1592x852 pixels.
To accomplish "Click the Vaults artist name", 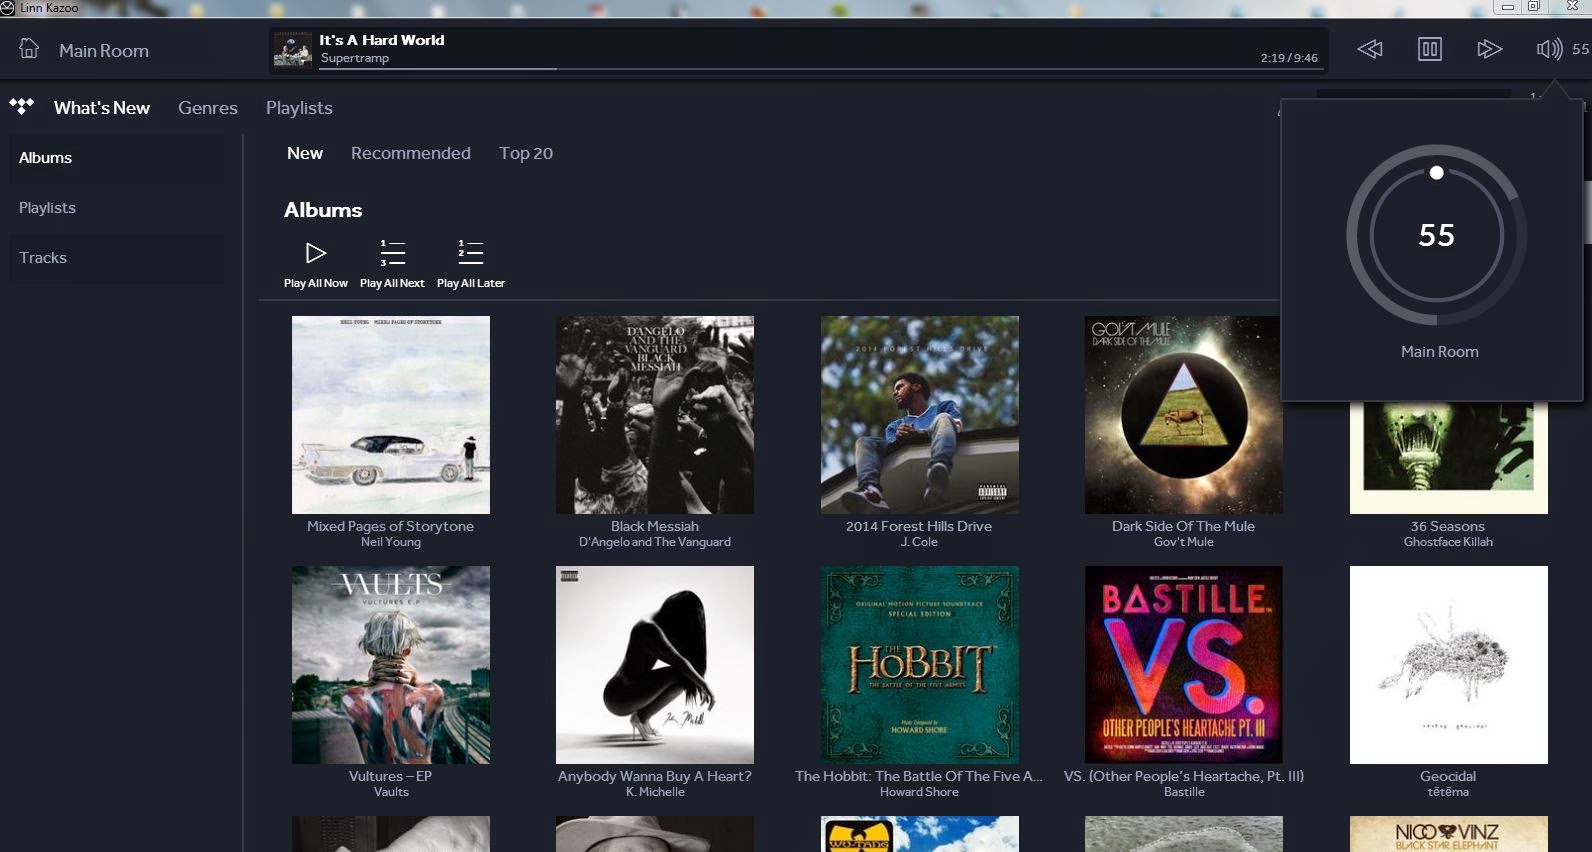I will 391,792.
